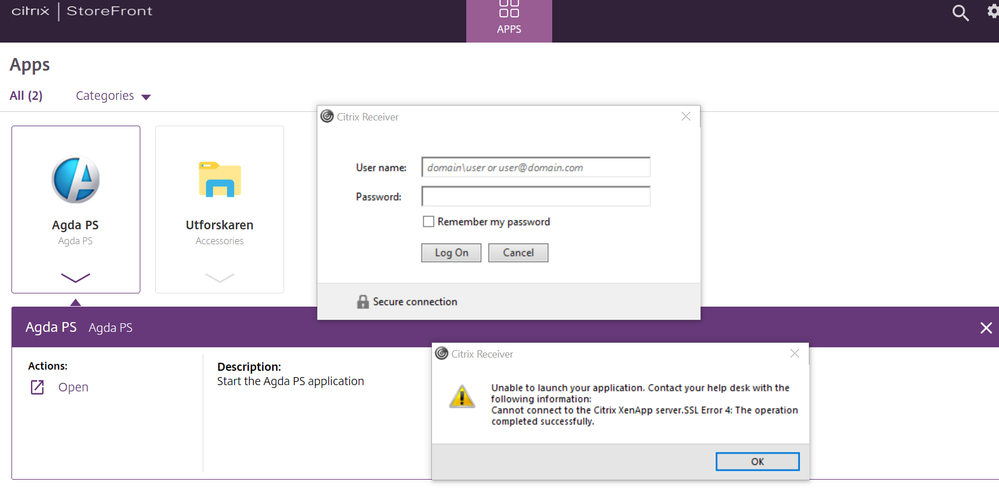Open the Agda PS app icon
The height and width of the screenshot is (501, 999).
pos(76,180)
